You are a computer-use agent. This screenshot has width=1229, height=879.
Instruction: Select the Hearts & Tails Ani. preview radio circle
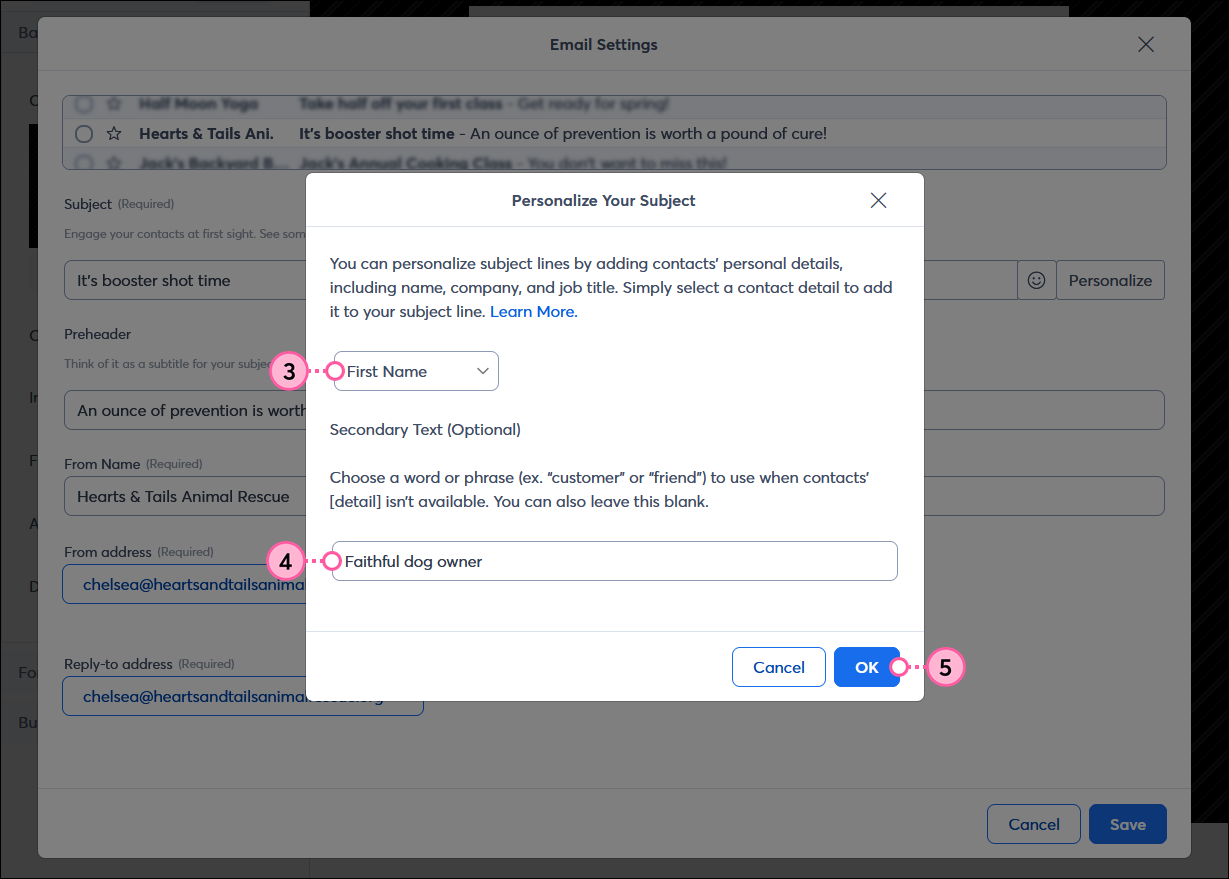pyautogui.click(x=84, y=134)
